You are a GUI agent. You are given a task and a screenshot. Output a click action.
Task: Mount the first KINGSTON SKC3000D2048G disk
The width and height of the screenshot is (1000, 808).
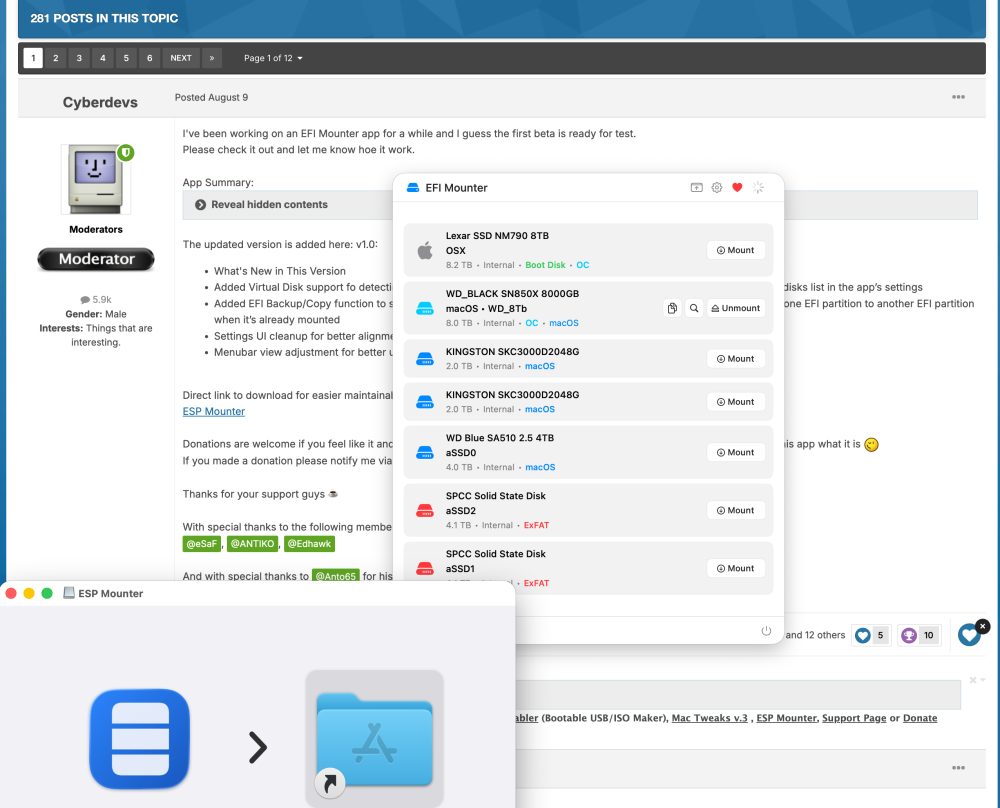736,359
